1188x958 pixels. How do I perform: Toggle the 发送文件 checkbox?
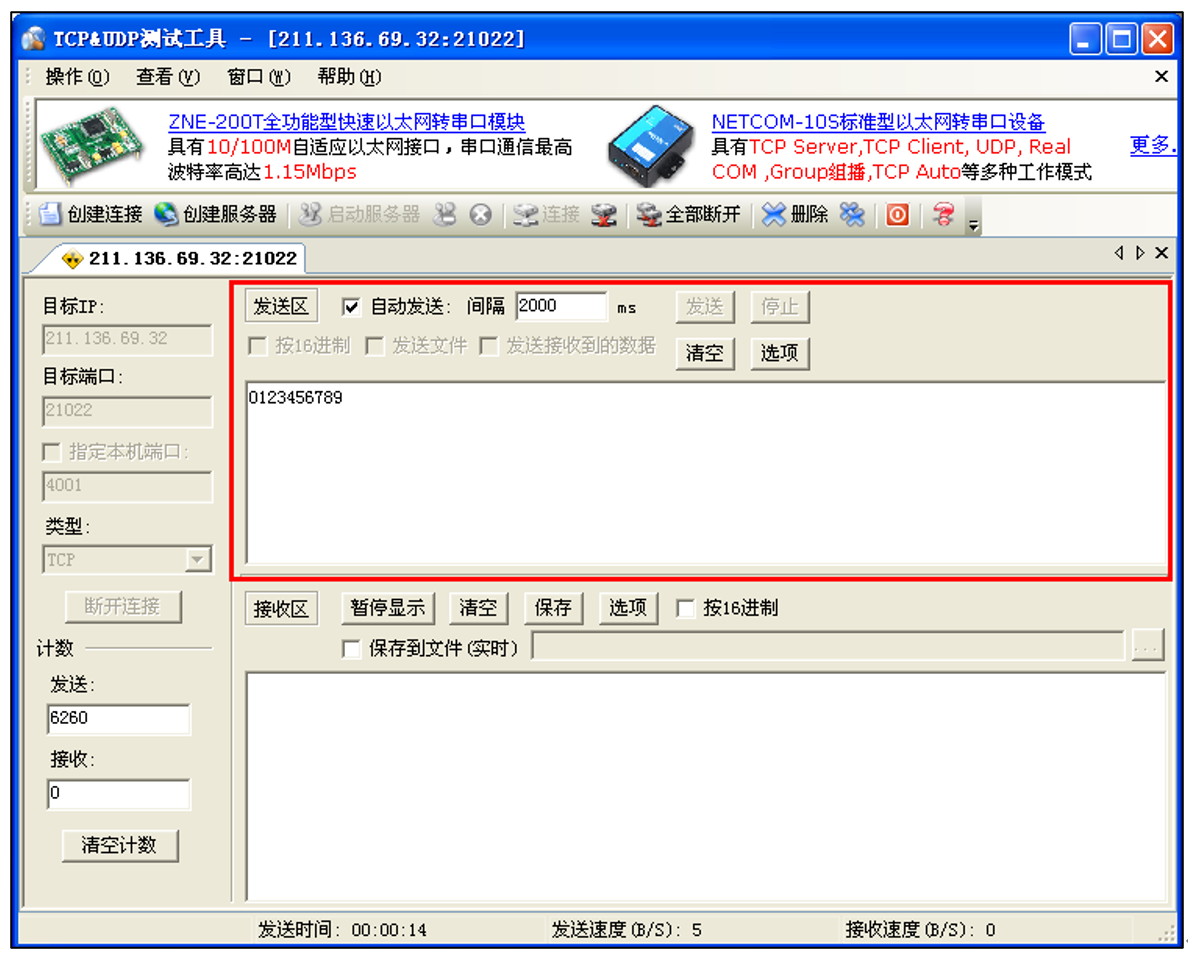pyautogui.click(x=374, y=346)
